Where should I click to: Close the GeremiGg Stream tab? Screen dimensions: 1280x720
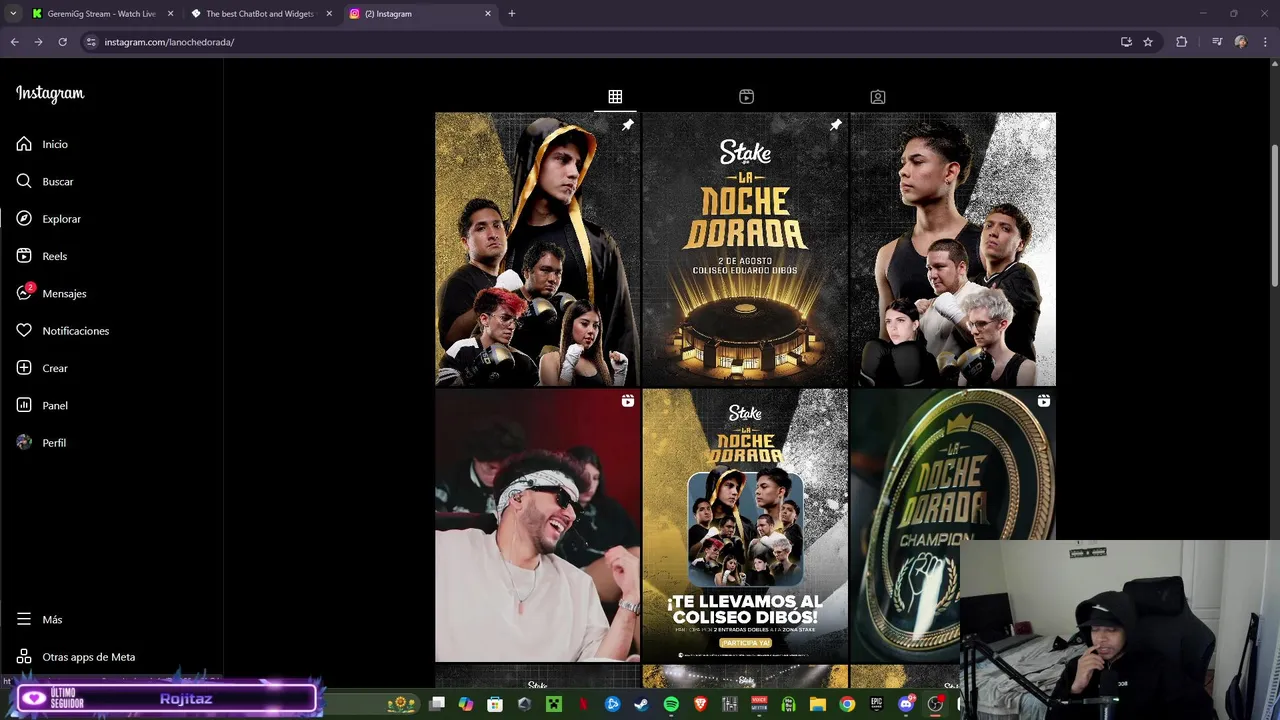170,14
